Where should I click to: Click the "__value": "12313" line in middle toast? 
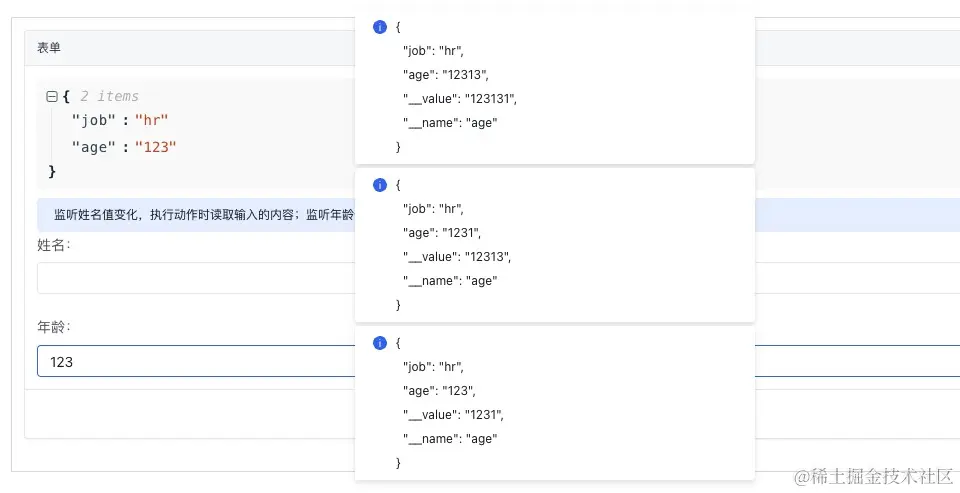(456, 256)
